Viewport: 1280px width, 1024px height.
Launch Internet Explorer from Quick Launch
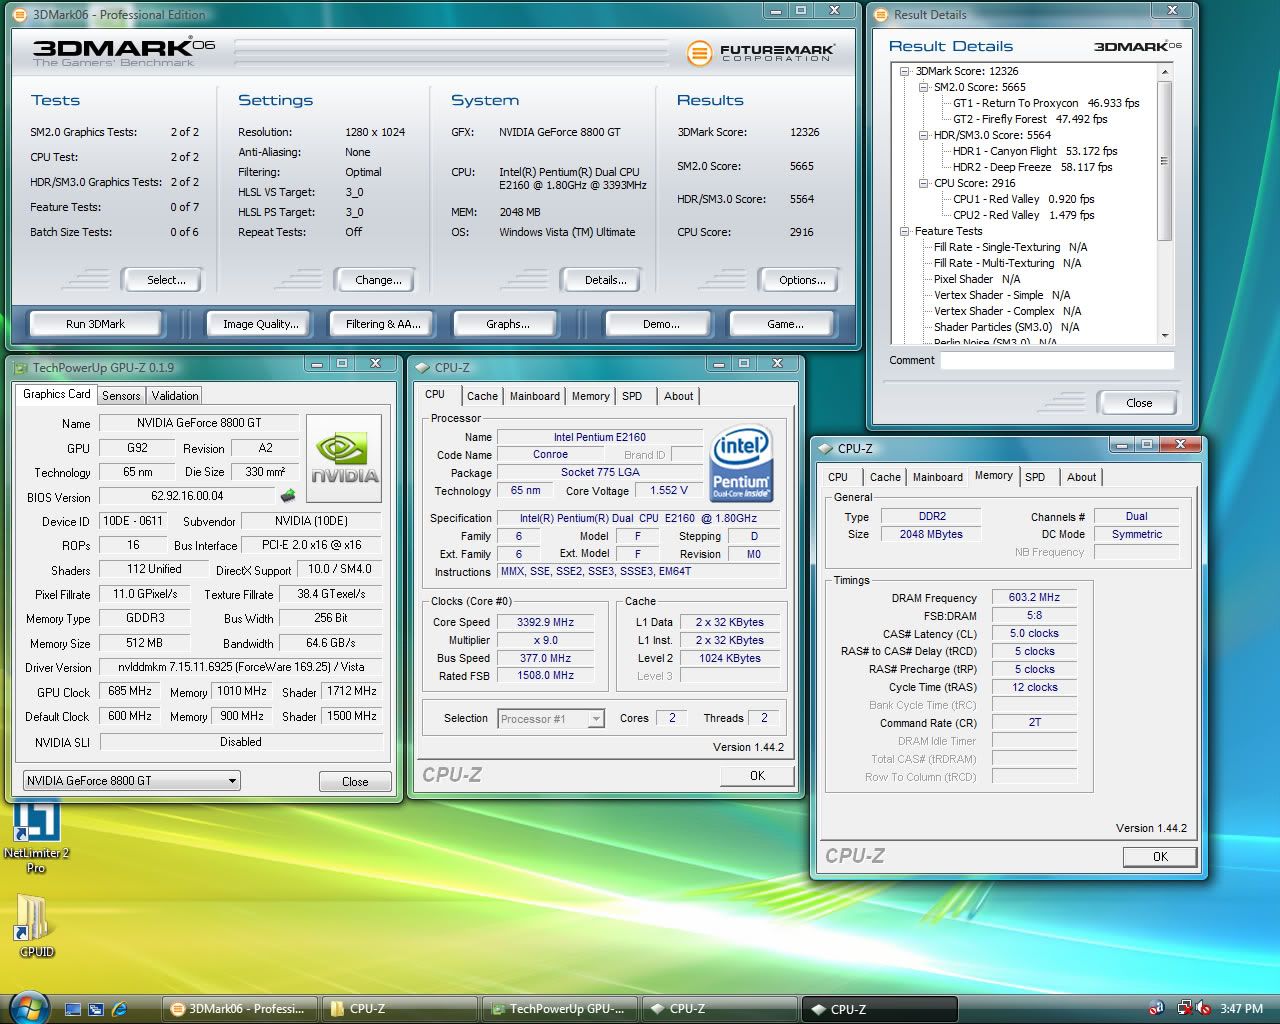coord(120,1009)
